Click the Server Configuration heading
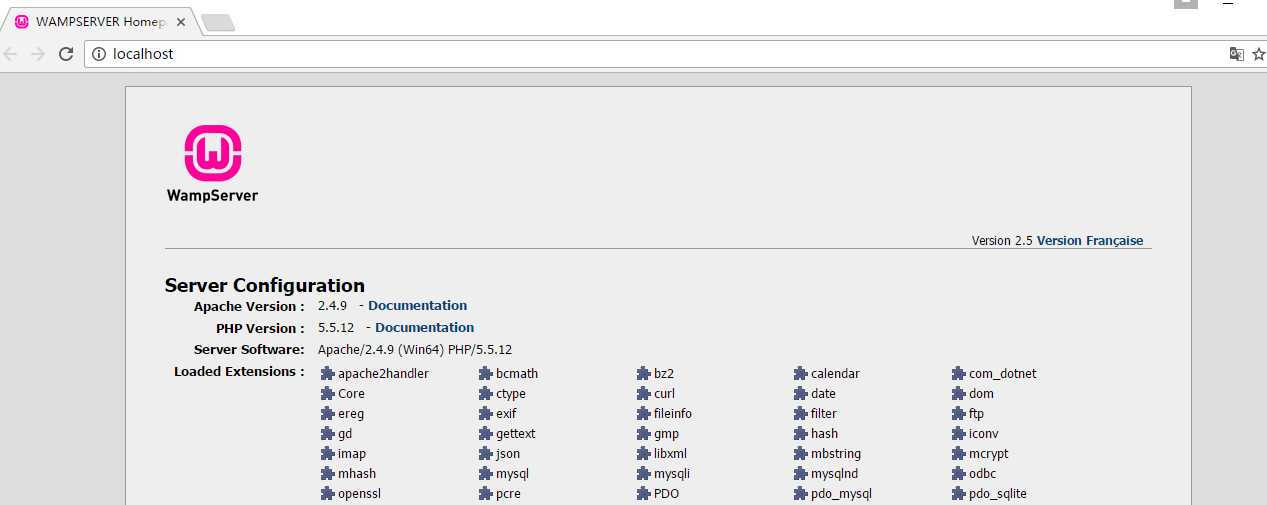This screenshot has height=505, width=1267. [x=265, y=286]
